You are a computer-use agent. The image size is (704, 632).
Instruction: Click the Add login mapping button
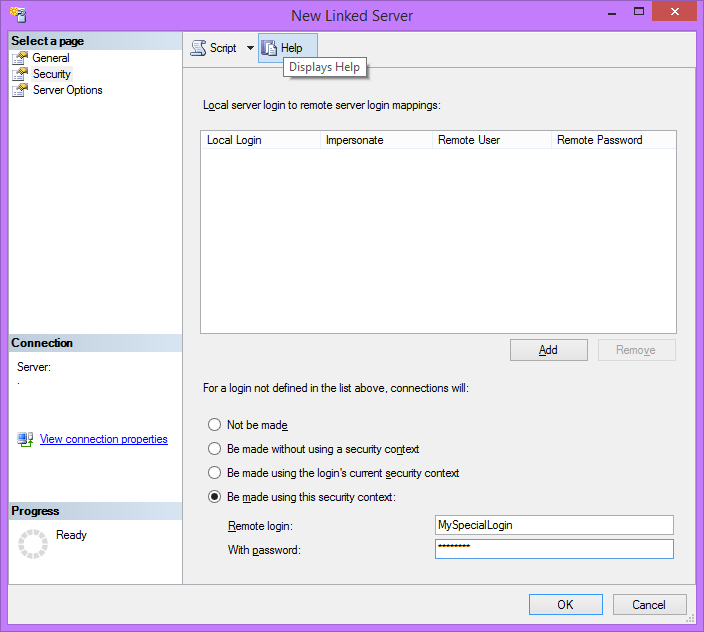[x=548, y=350]
